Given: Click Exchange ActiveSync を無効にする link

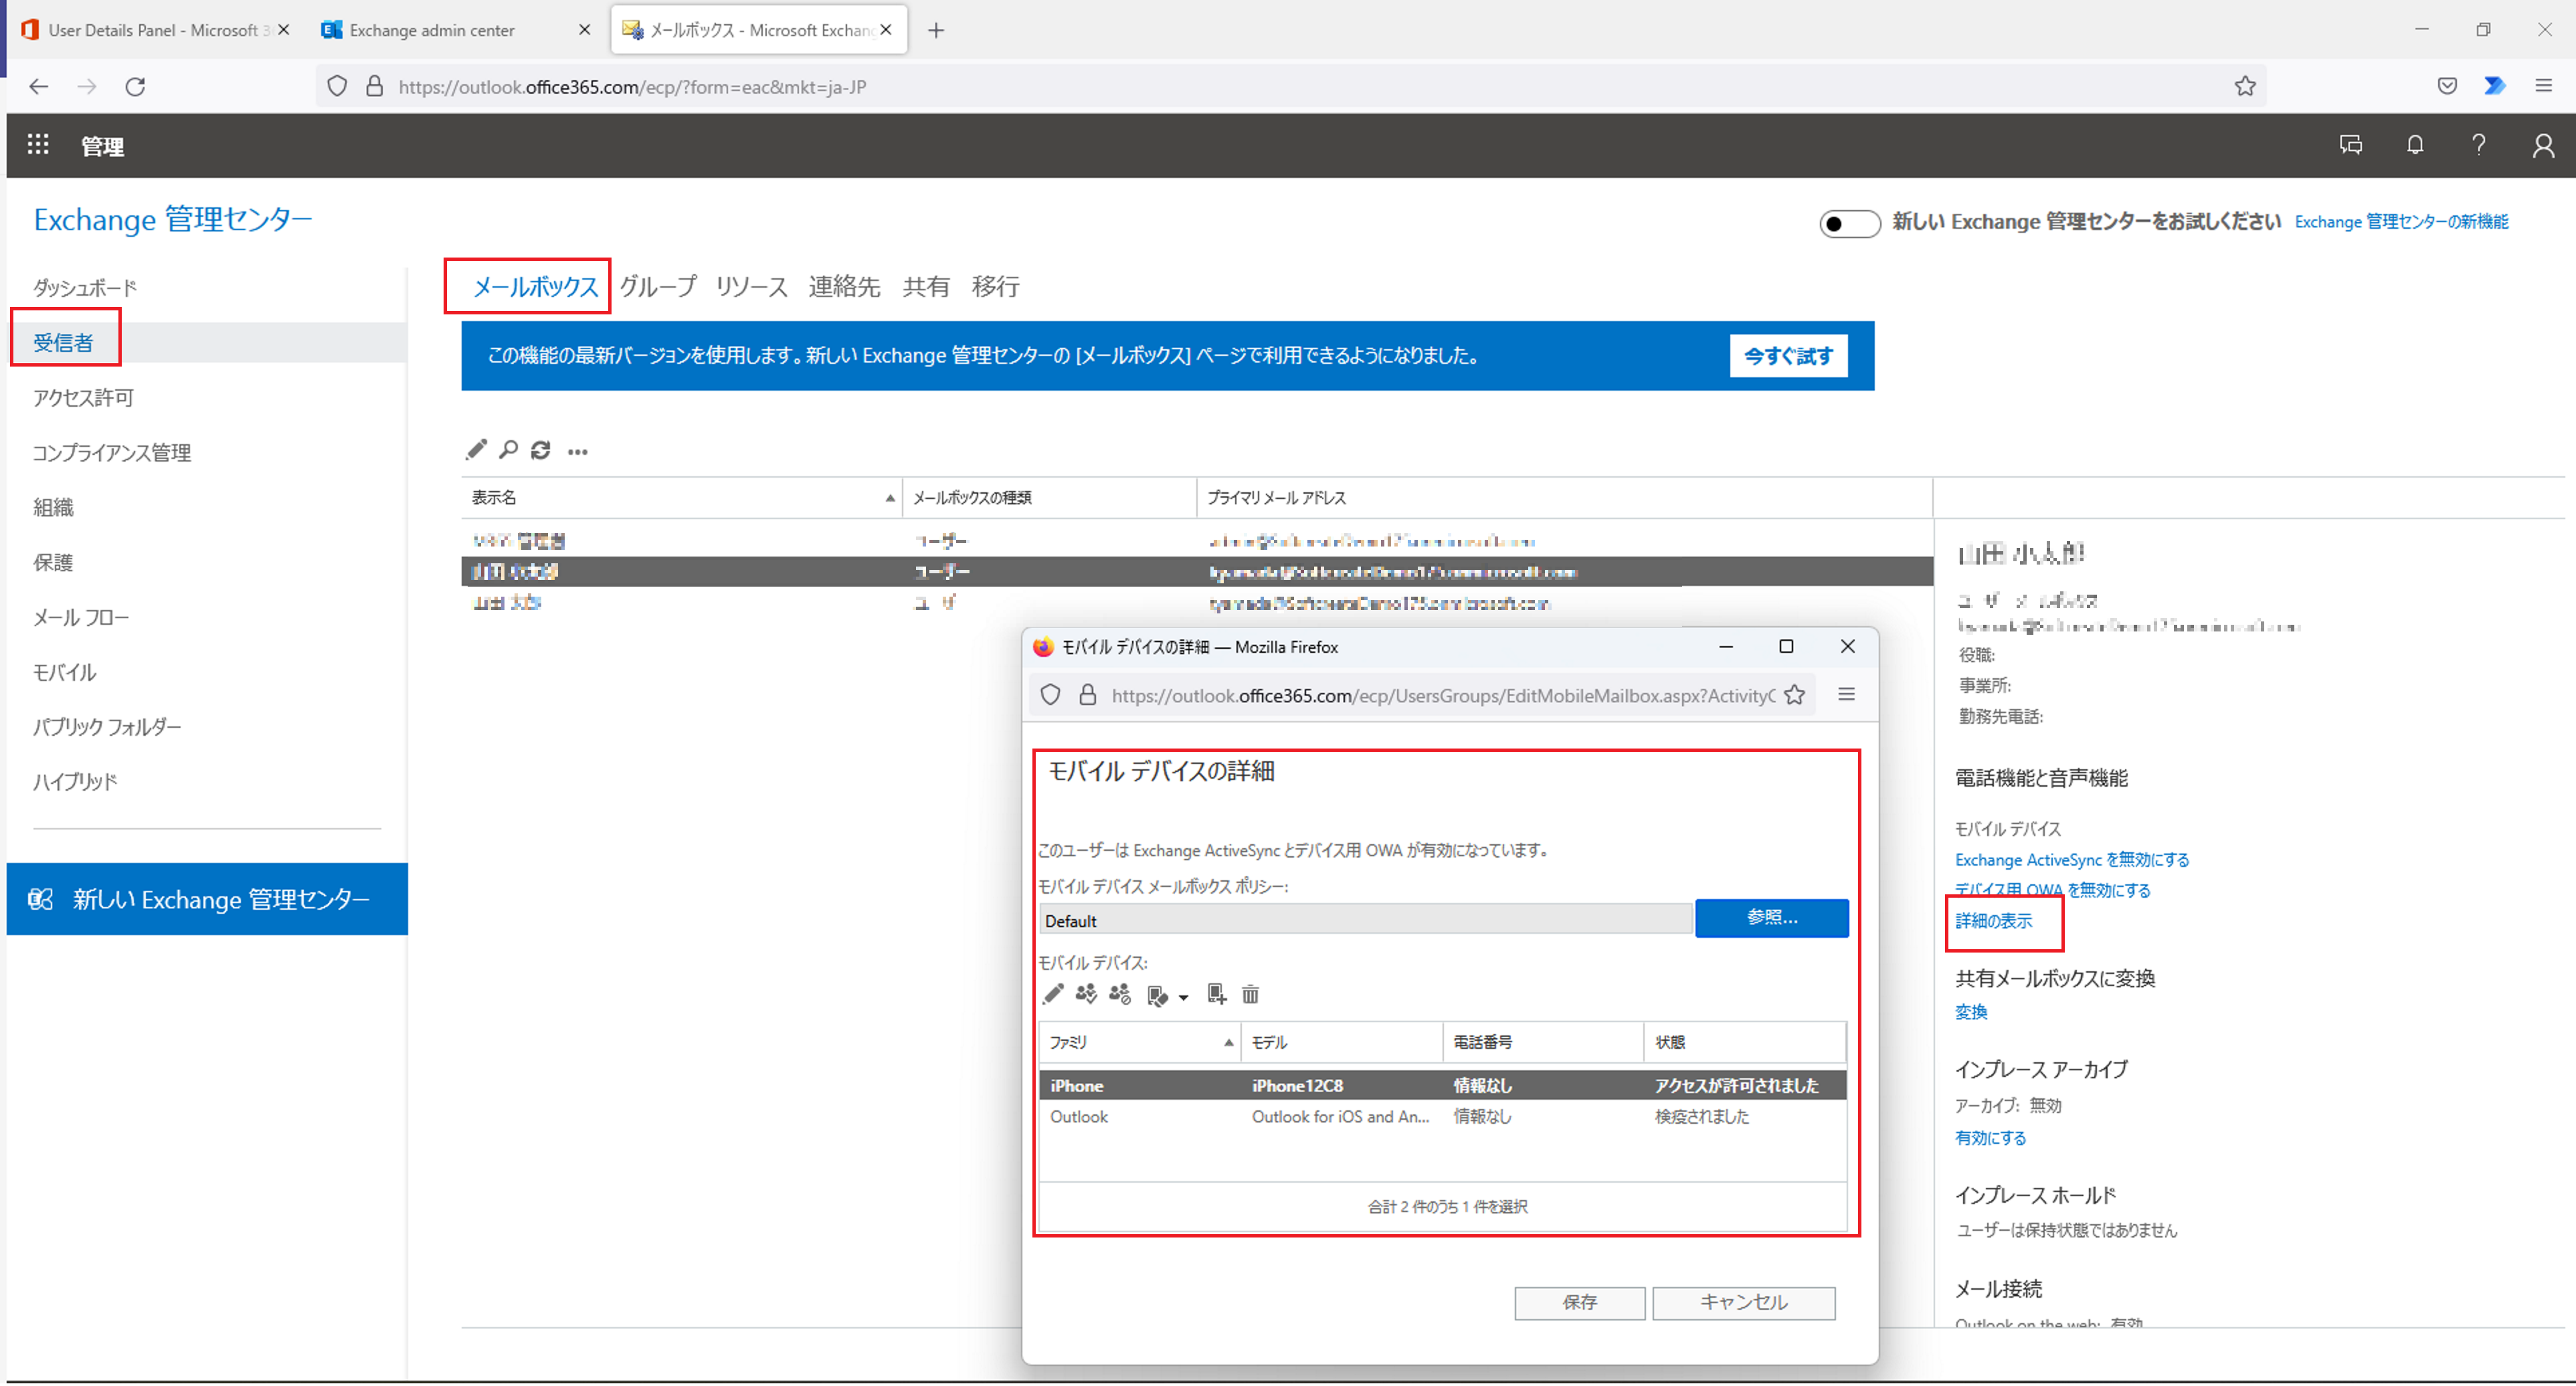Looking at the screenshot, I should click(2072, 859).
